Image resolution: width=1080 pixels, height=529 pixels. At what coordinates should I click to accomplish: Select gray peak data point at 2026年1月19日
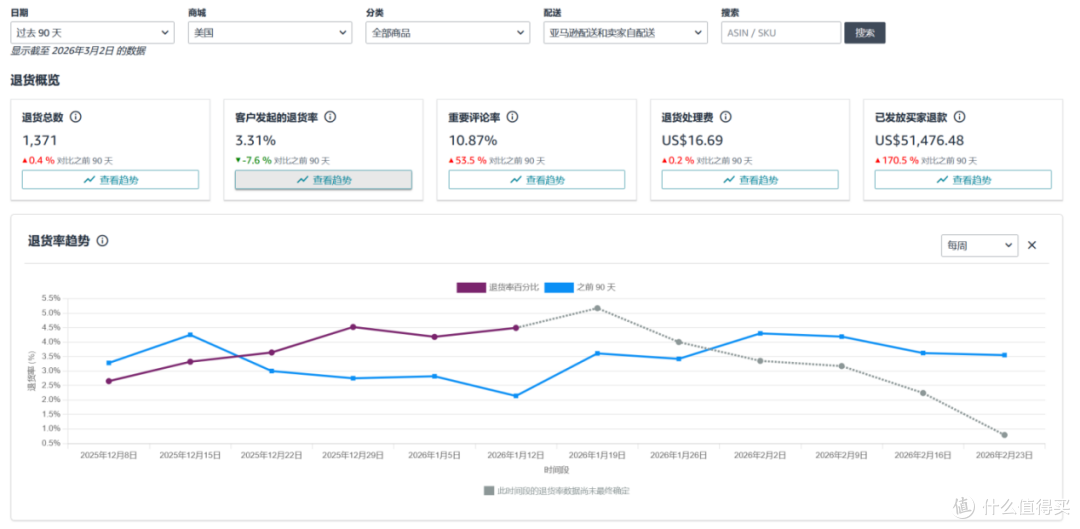click(x=597, y=308)
